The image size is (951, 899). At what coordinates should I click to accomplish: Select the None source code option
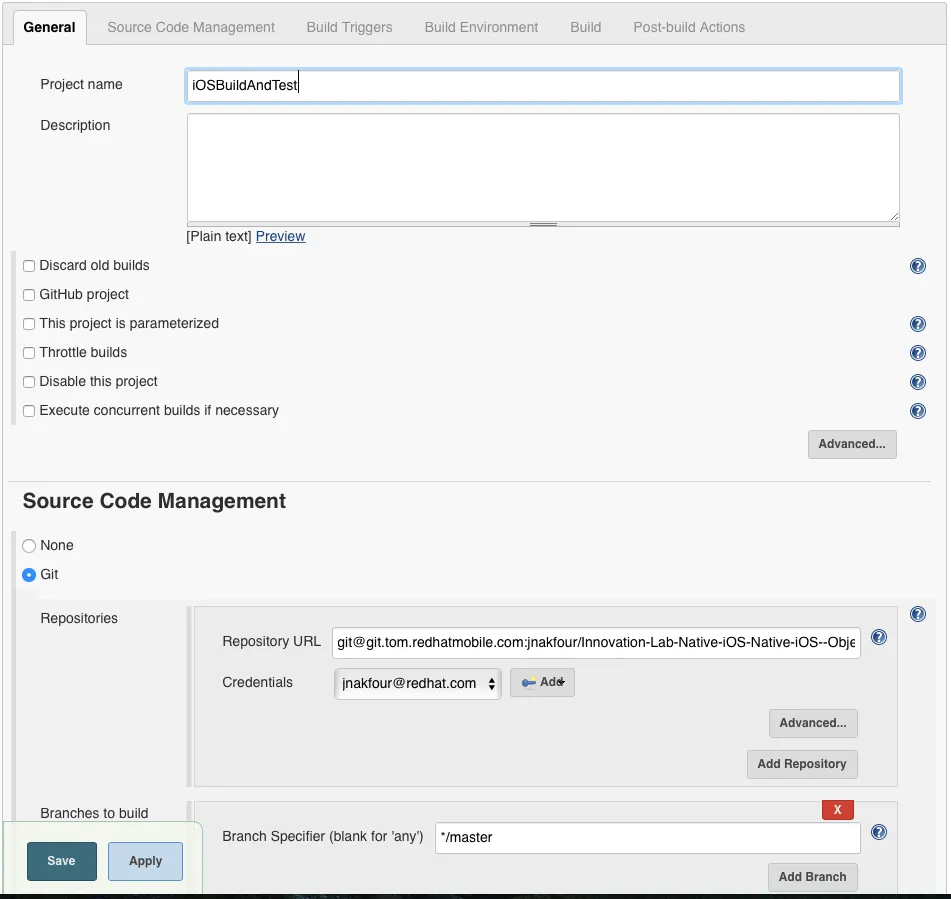pyautogui.click(x=29, y=545)
